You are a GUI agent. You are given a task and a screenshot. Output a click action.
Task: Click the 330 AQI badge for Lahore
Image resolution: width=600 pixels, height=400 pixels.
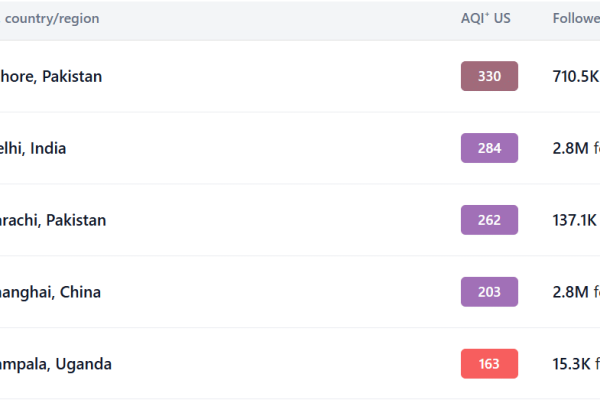pos(489,76)
